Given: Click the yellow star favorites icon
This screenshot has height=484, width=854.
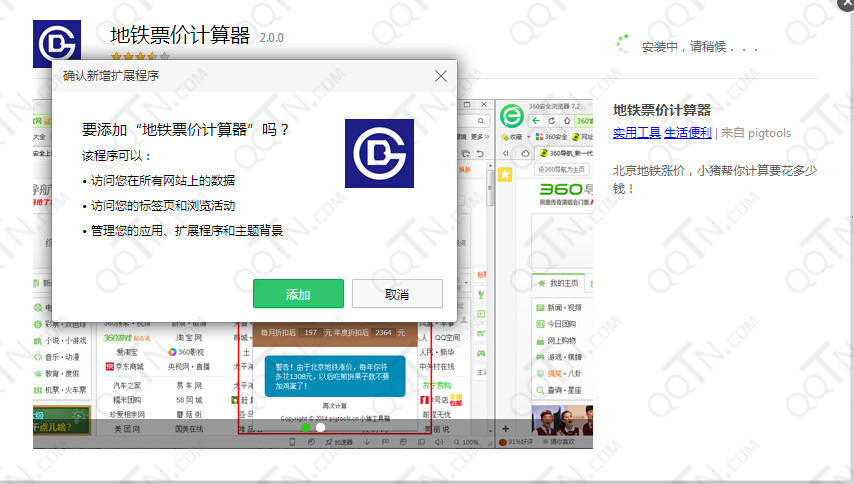Looking at the screenshot, I should 505,175.
